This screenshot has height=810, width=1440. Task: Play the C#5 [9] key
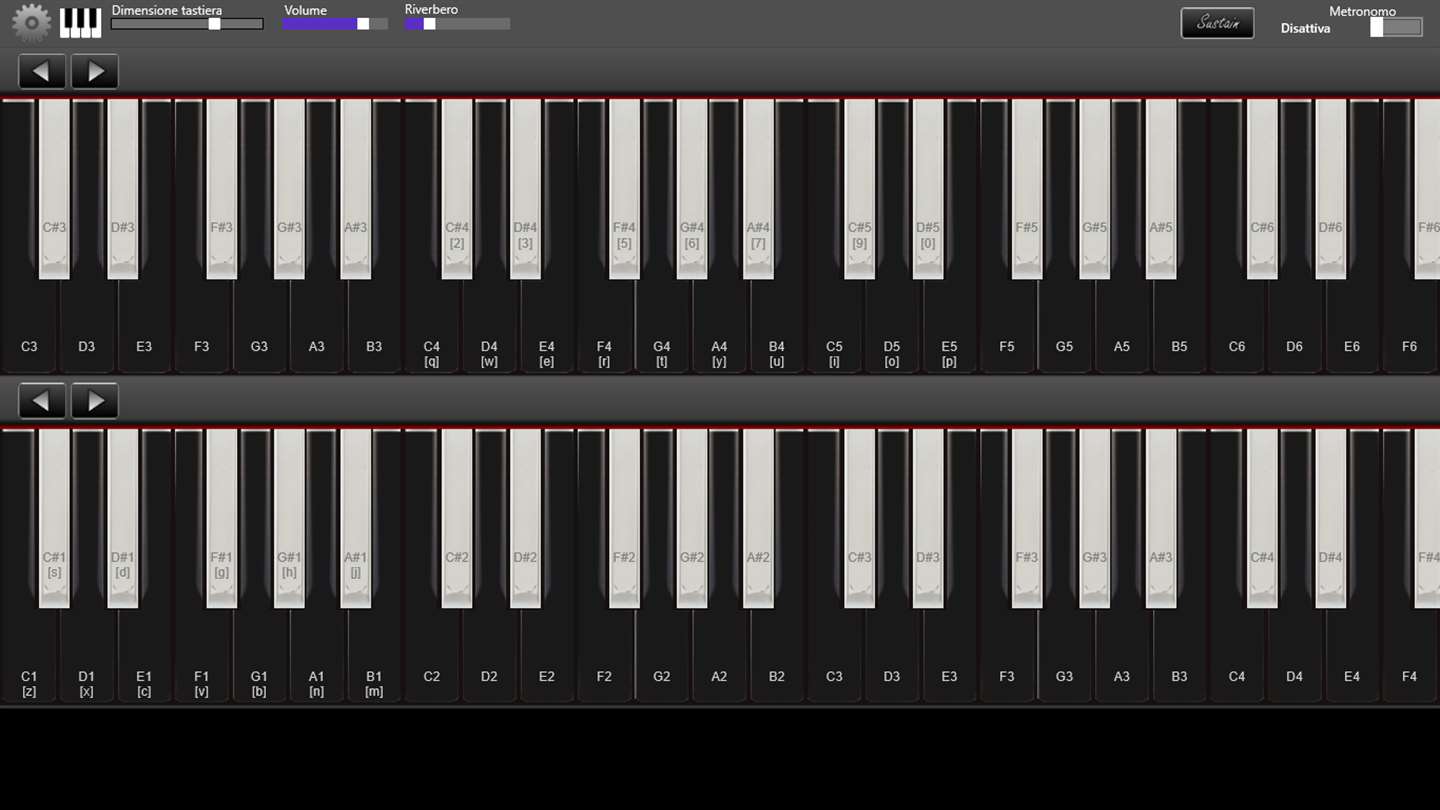pos(860,189)
